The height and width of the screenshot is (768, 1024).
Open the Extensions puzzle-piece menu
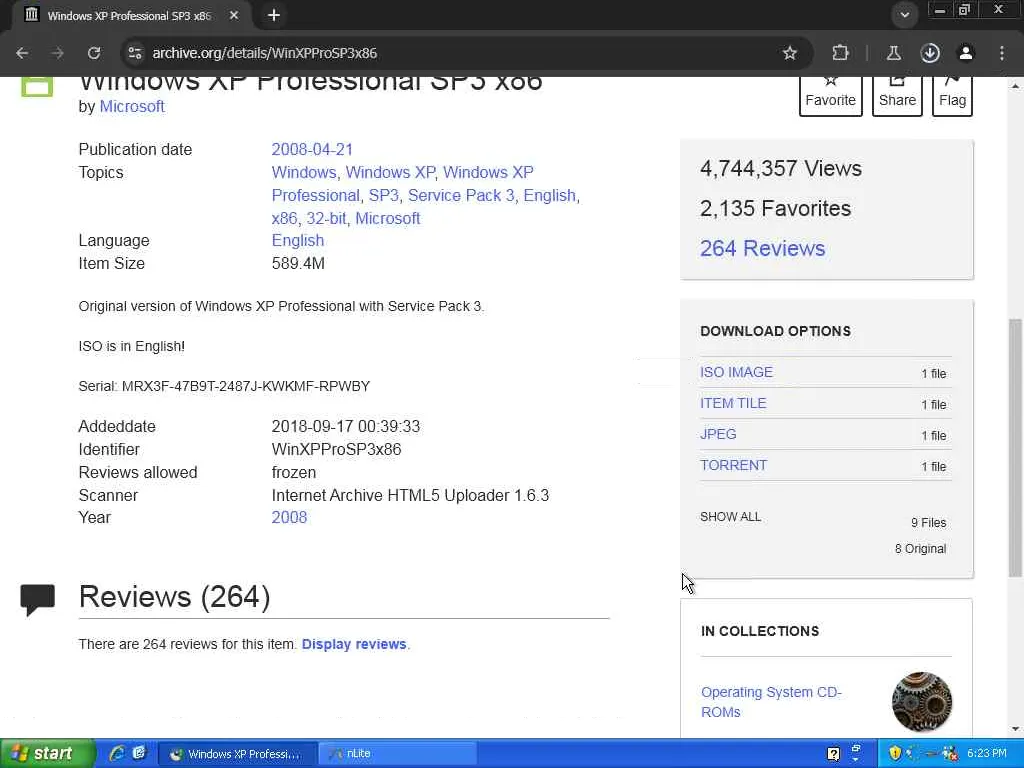coord(840,53)
